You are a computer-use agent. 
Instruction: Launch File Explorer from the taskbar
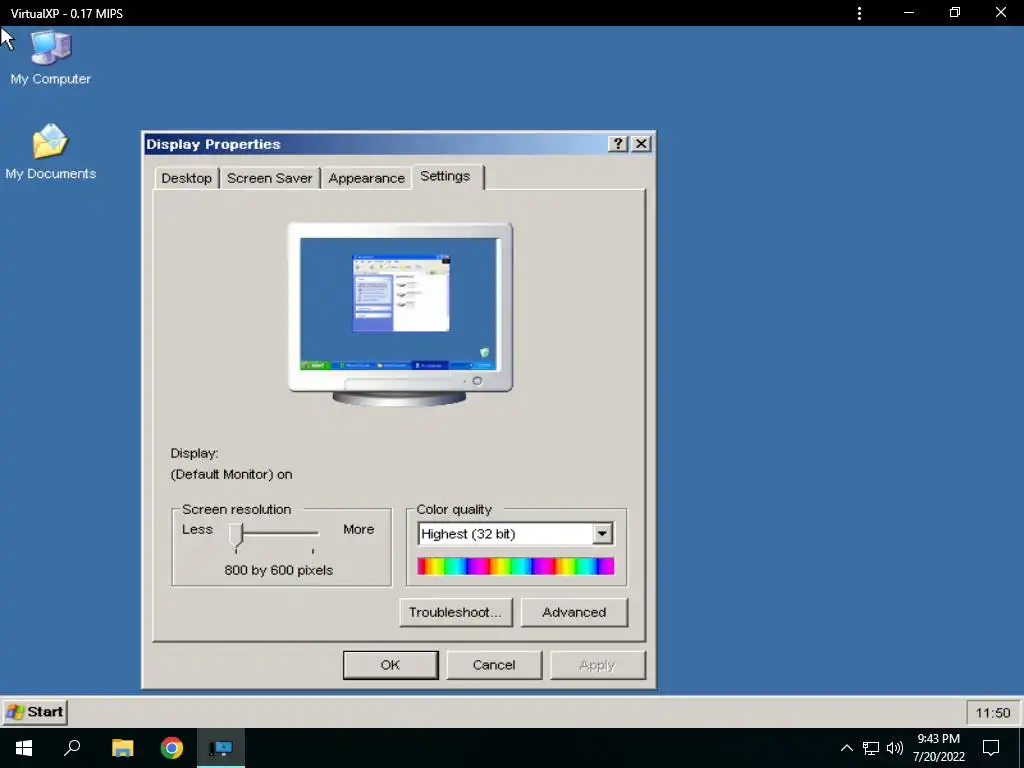click(122, 748)
